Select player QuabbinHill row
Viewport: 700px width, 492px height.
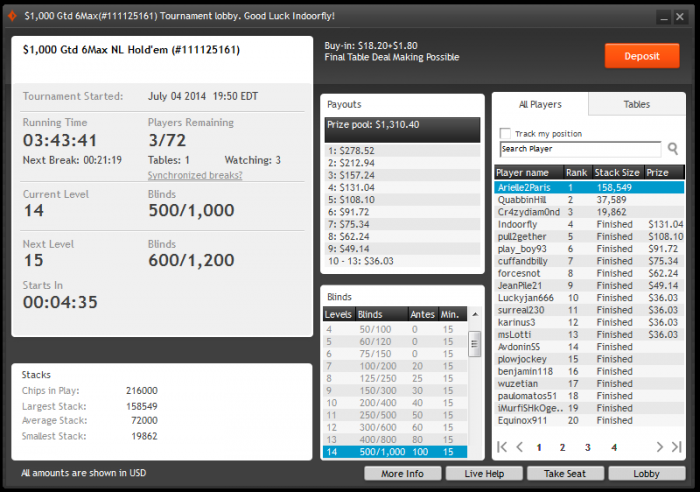(x=589, y=200)
